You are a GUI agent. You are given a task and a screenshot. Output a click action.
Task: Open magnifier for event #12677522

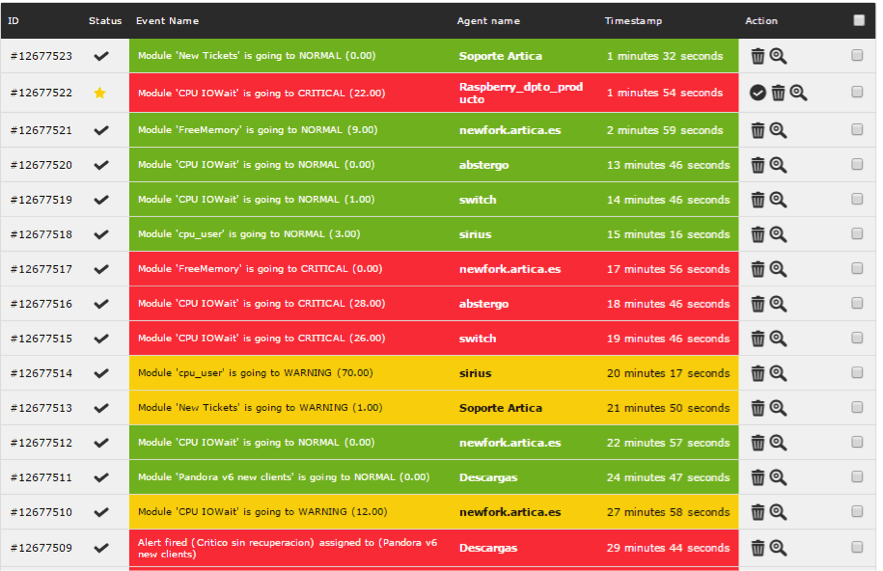click(x=799, y=93)
